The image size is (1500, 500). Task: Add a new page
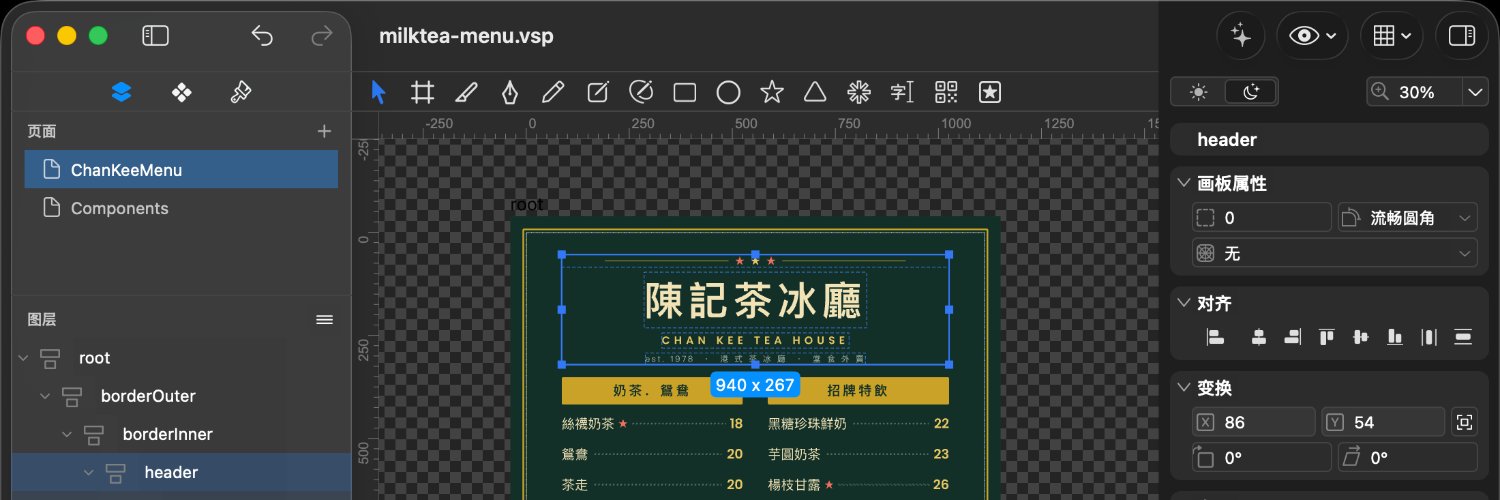[324, 131]
